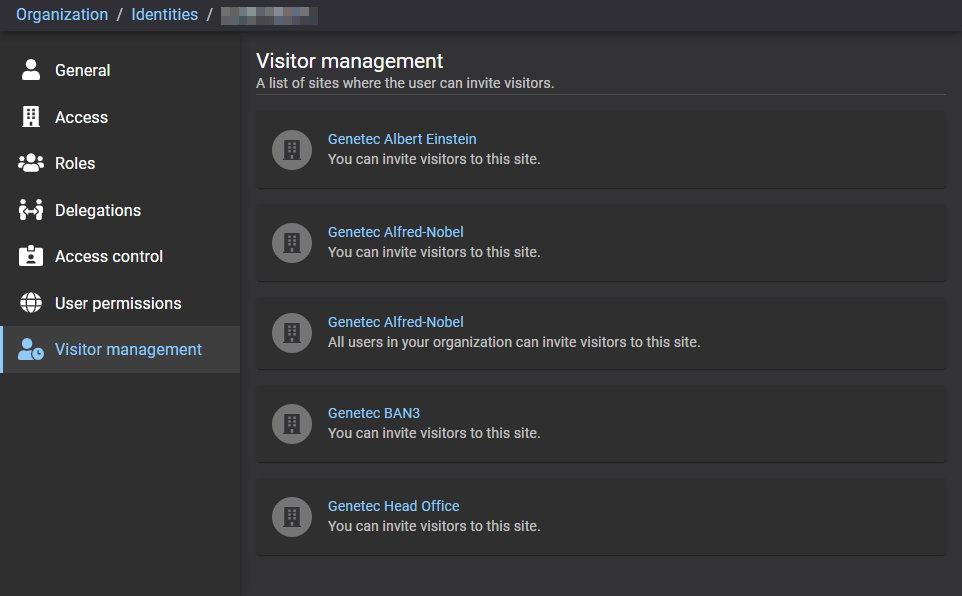Screen dimensions: 962x596
Task: Navigate to Identities breadcrumb link
Action: tap(165, 14)
